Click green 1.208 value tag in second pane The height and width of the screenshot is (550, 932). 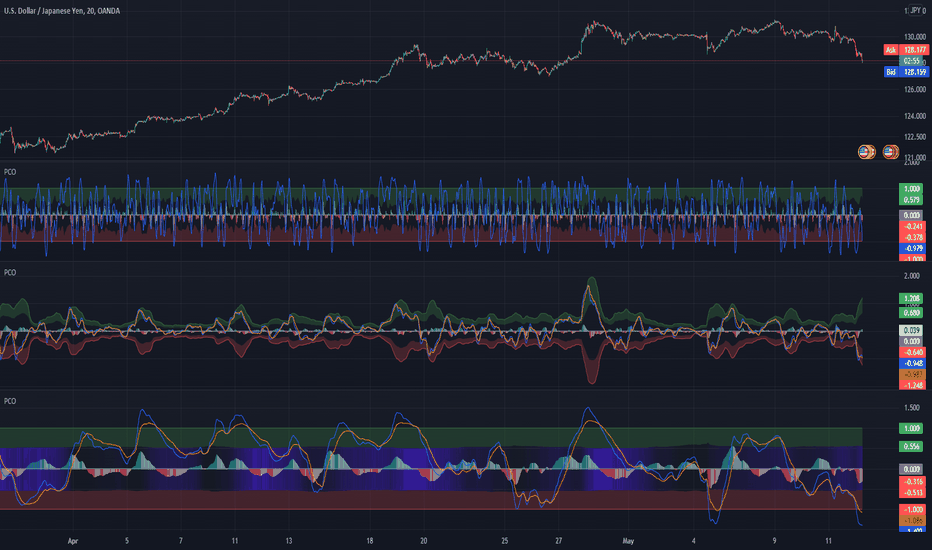pos(912,298)
